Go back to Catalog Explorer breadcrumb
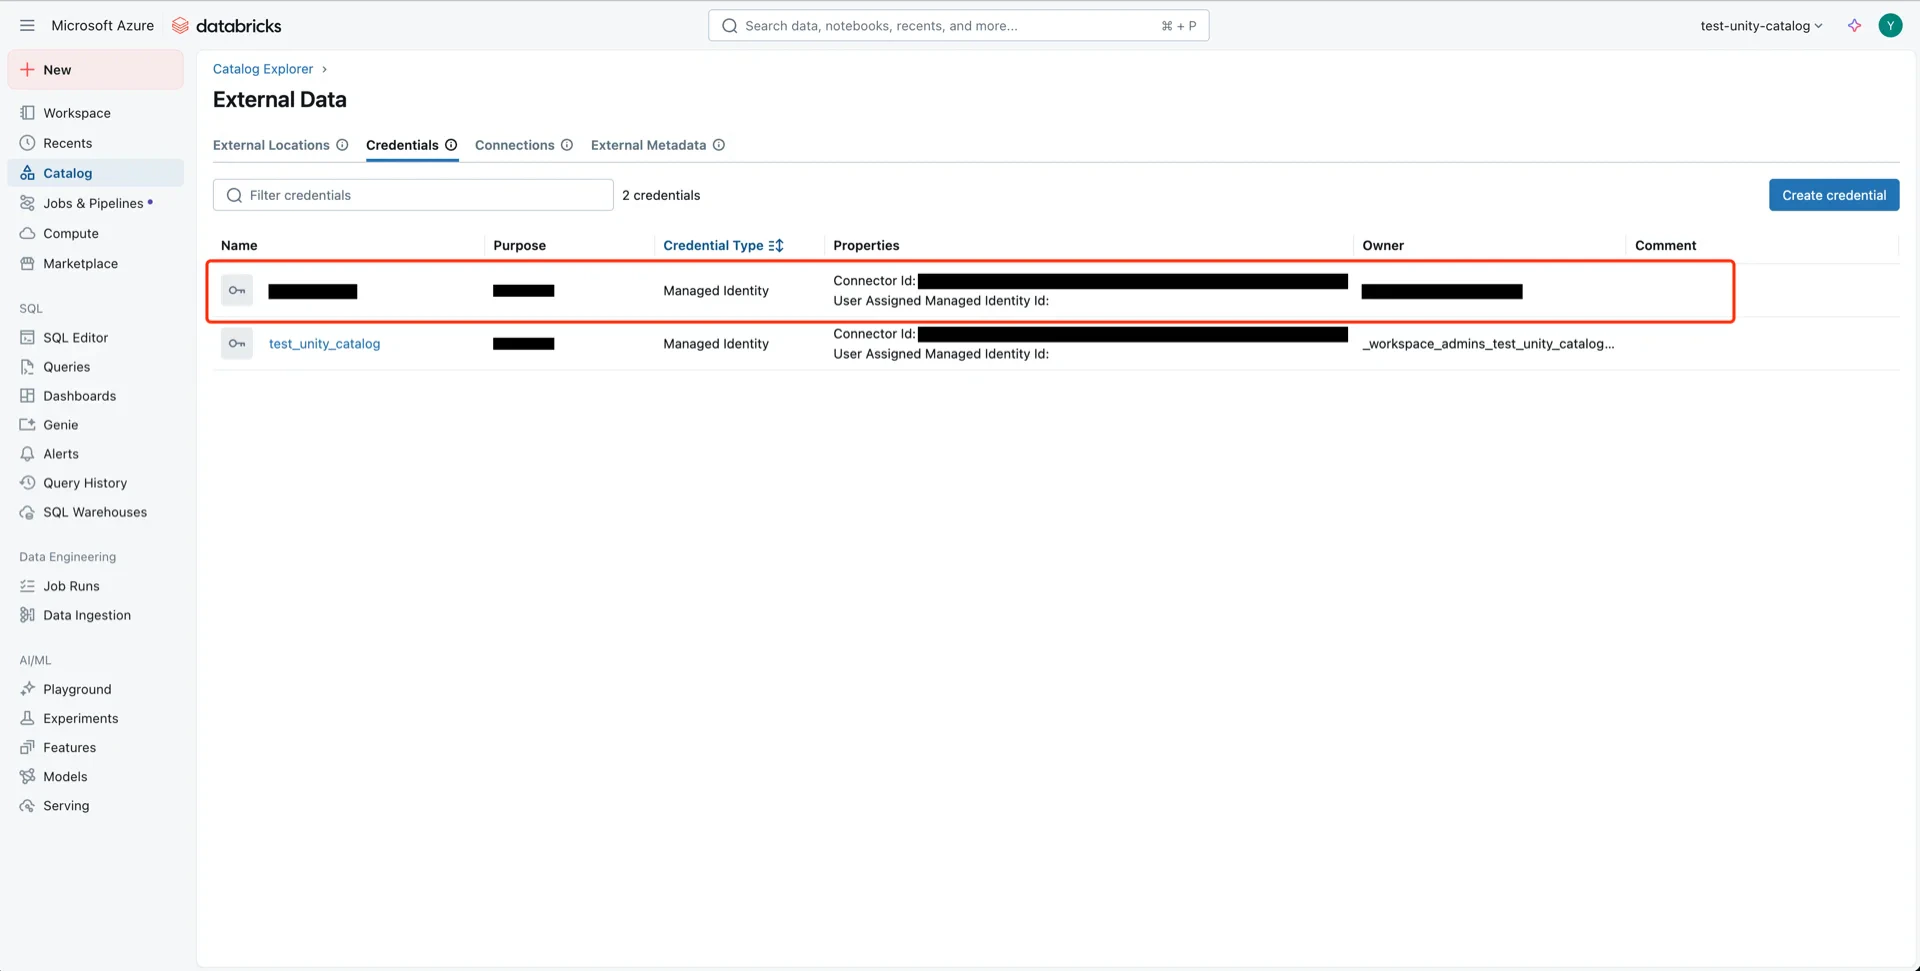The width and height of the screenshot is (1920, 971). coord(263,69)
